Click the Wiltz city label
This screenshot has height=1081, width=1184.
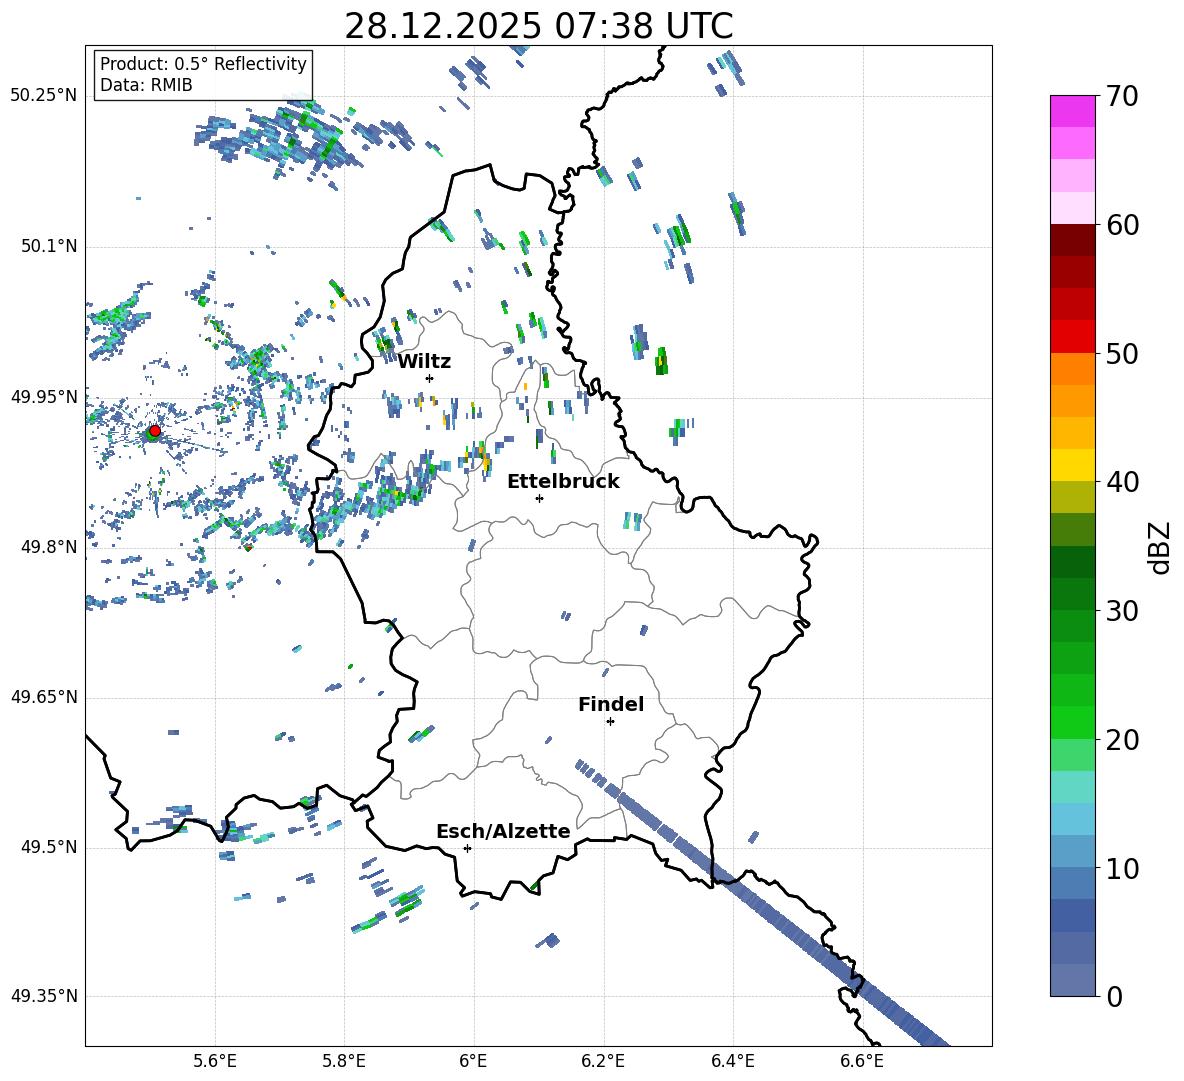[x=424, y=362]
